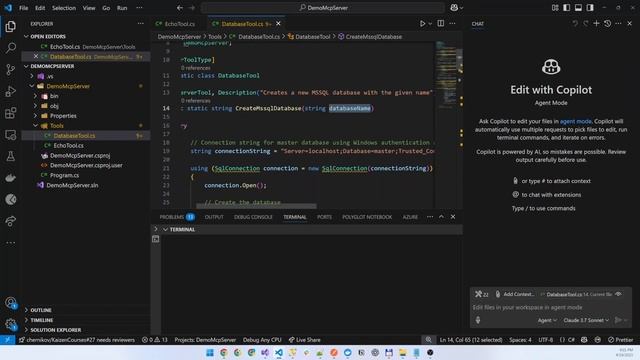Open the Extensions view
Image resolution: width=640 pixels, height=360 pixels.
(11, 113)
